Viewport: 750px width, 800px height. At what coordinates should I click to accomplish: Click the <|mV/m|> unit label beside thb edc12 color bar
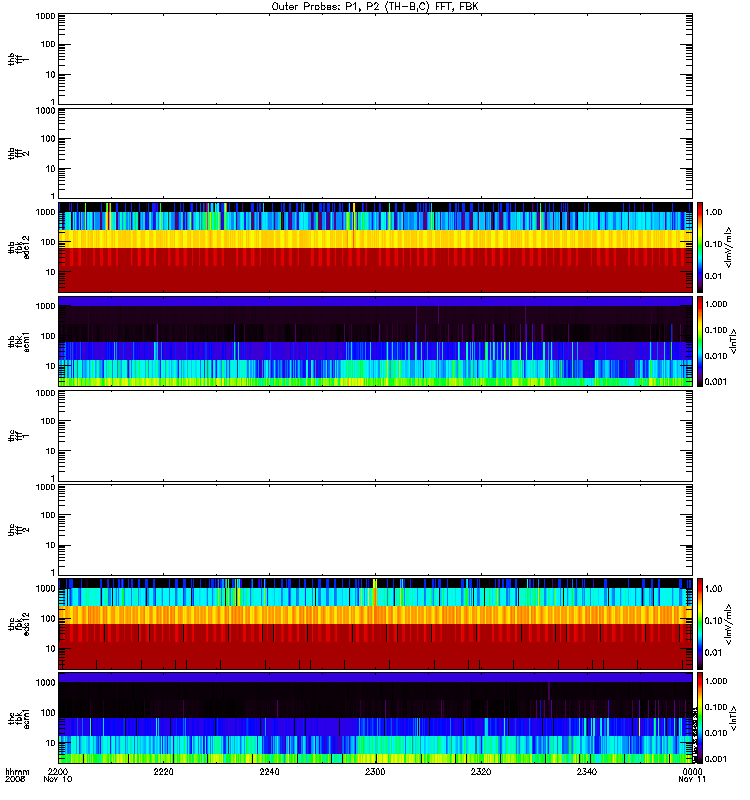coord(729,247)
